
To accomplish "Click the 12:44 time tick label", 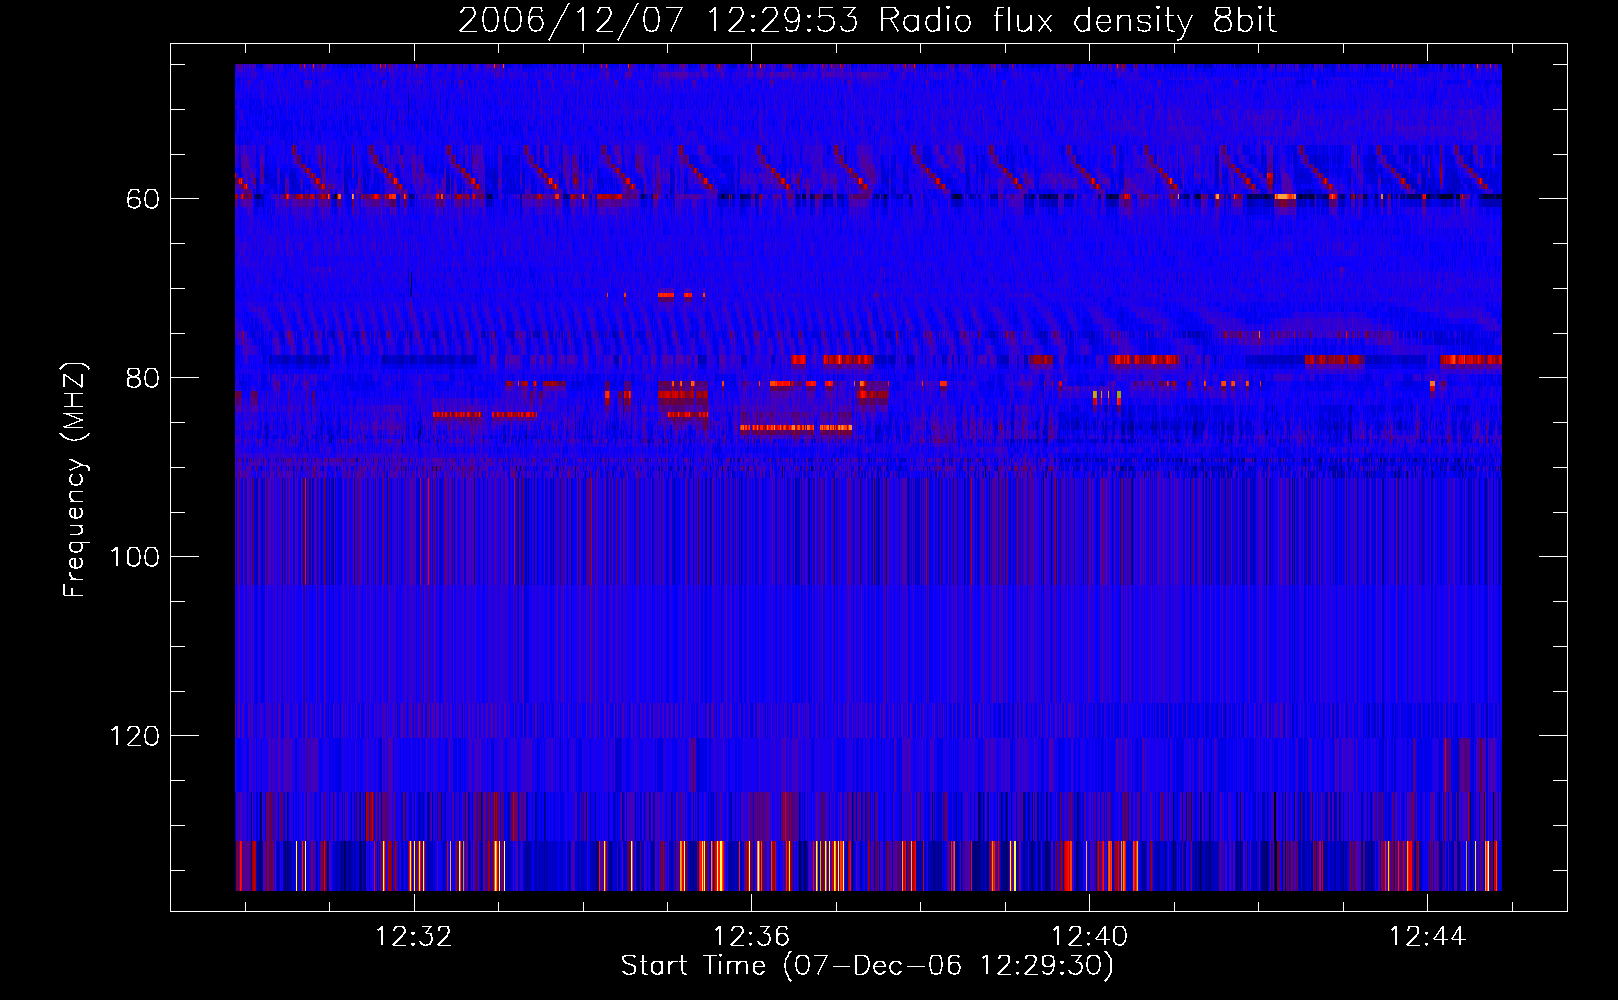I will coord(1427,936).
